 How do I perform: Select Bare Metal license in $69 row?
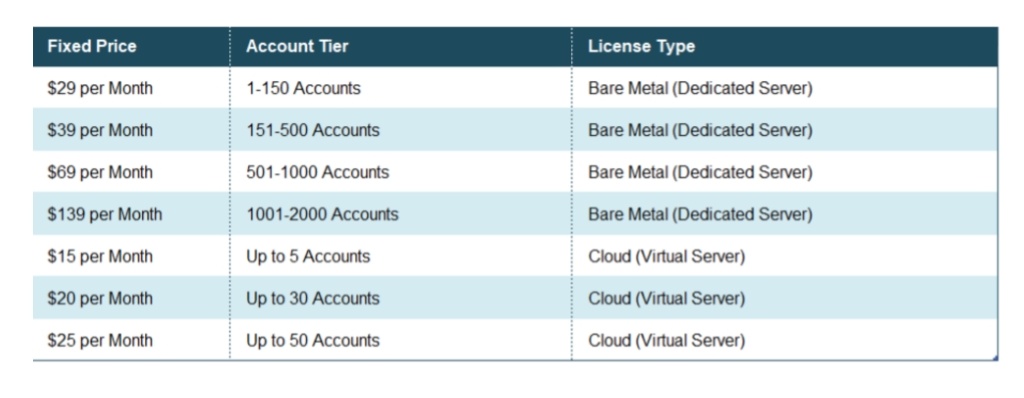[784, 172]
